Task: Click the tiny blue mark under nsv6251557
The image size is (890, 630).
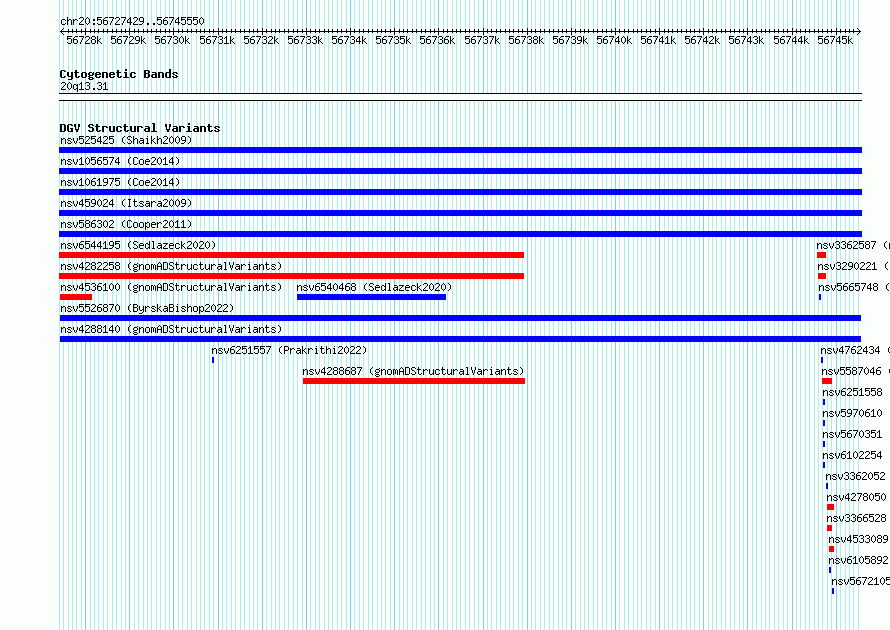Action: pyautogui.click(x=213, y=360)
